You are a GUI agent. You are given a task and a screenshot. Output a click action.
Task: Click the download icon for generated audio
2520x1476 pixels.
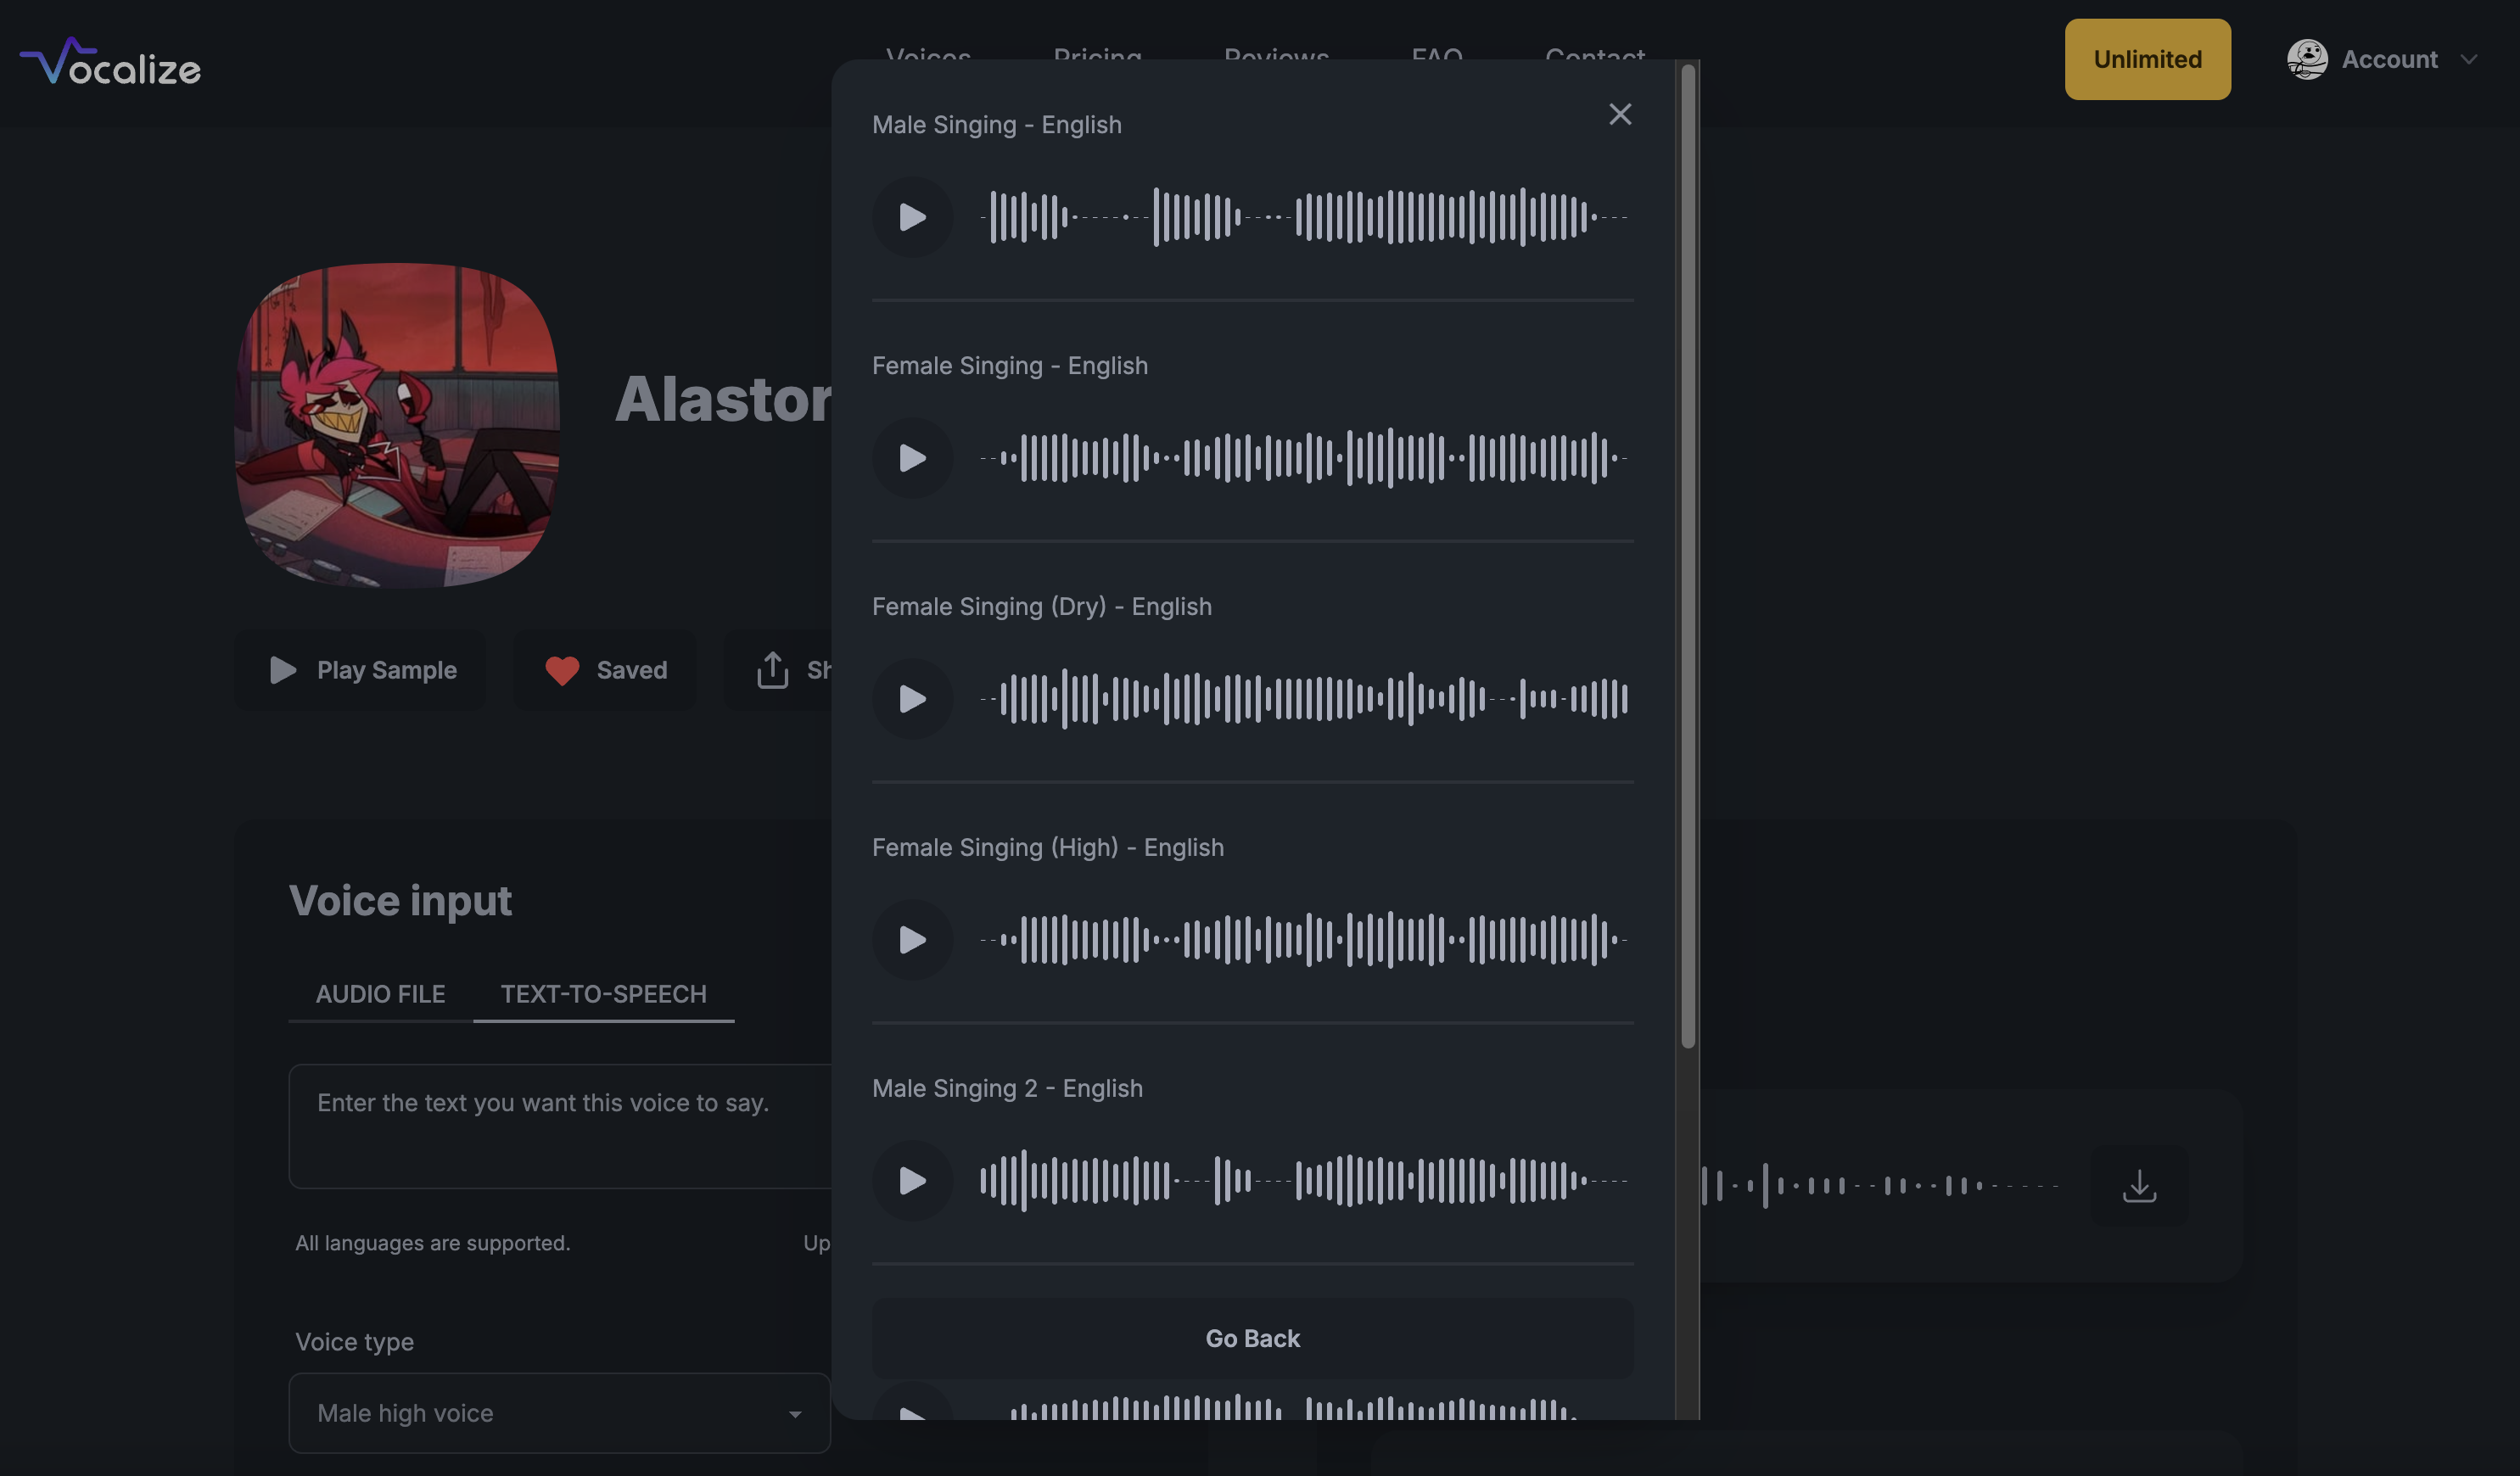point(2139,1186)
